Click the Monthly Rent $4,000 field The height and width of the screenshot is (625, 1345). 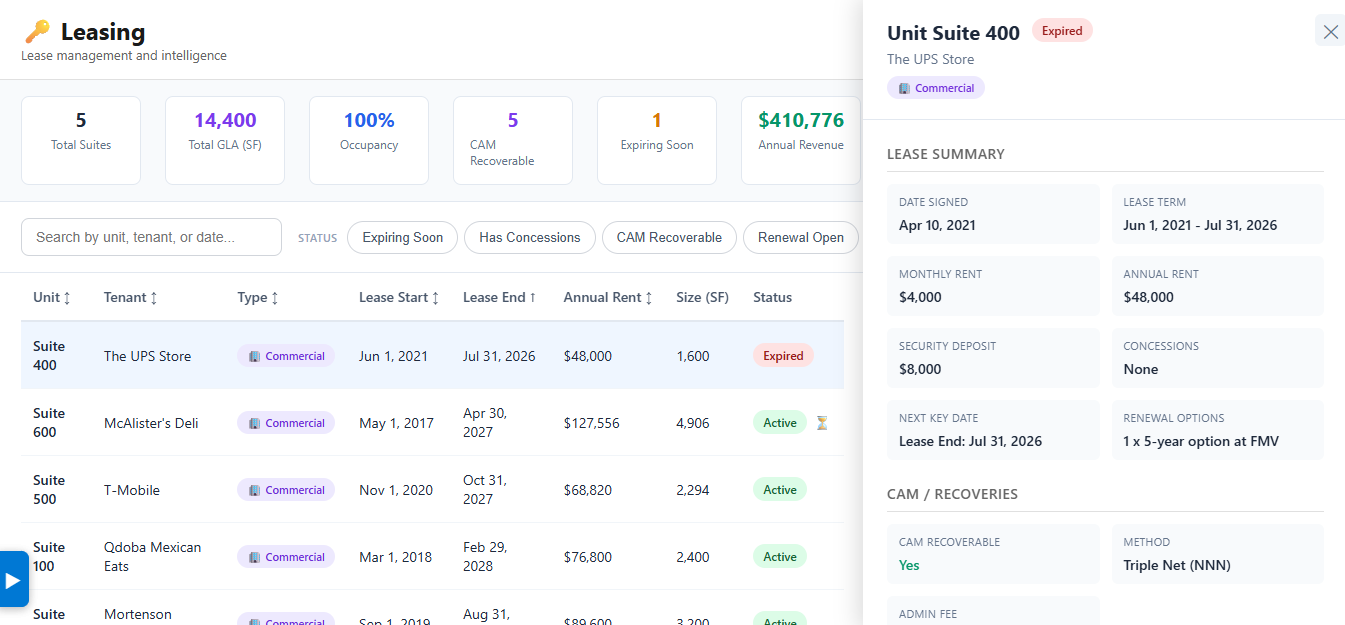coord(993,286)
